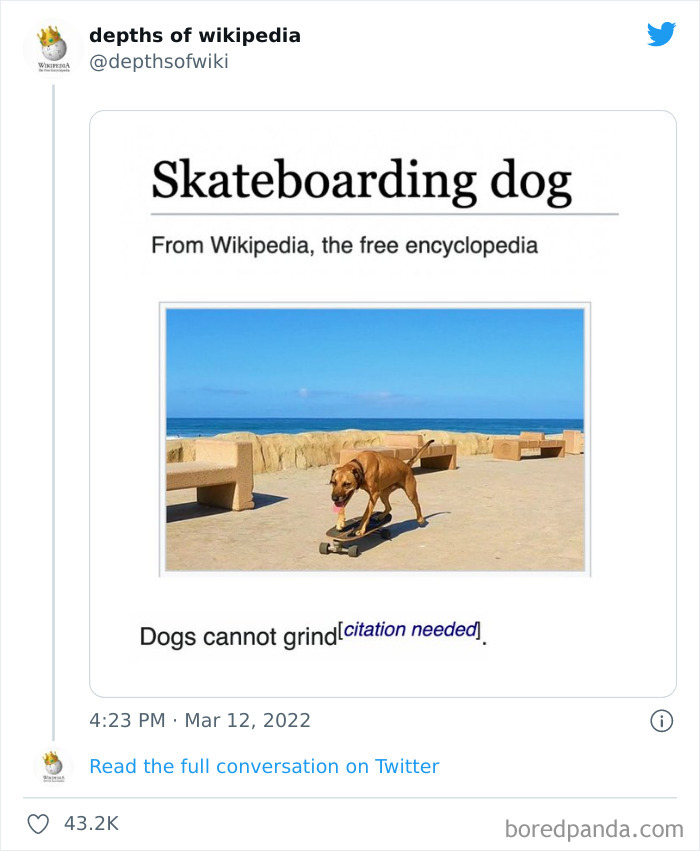Click the Skateboarding dog article title
Viewport: 700px width, 851px height.
[361, 181]
